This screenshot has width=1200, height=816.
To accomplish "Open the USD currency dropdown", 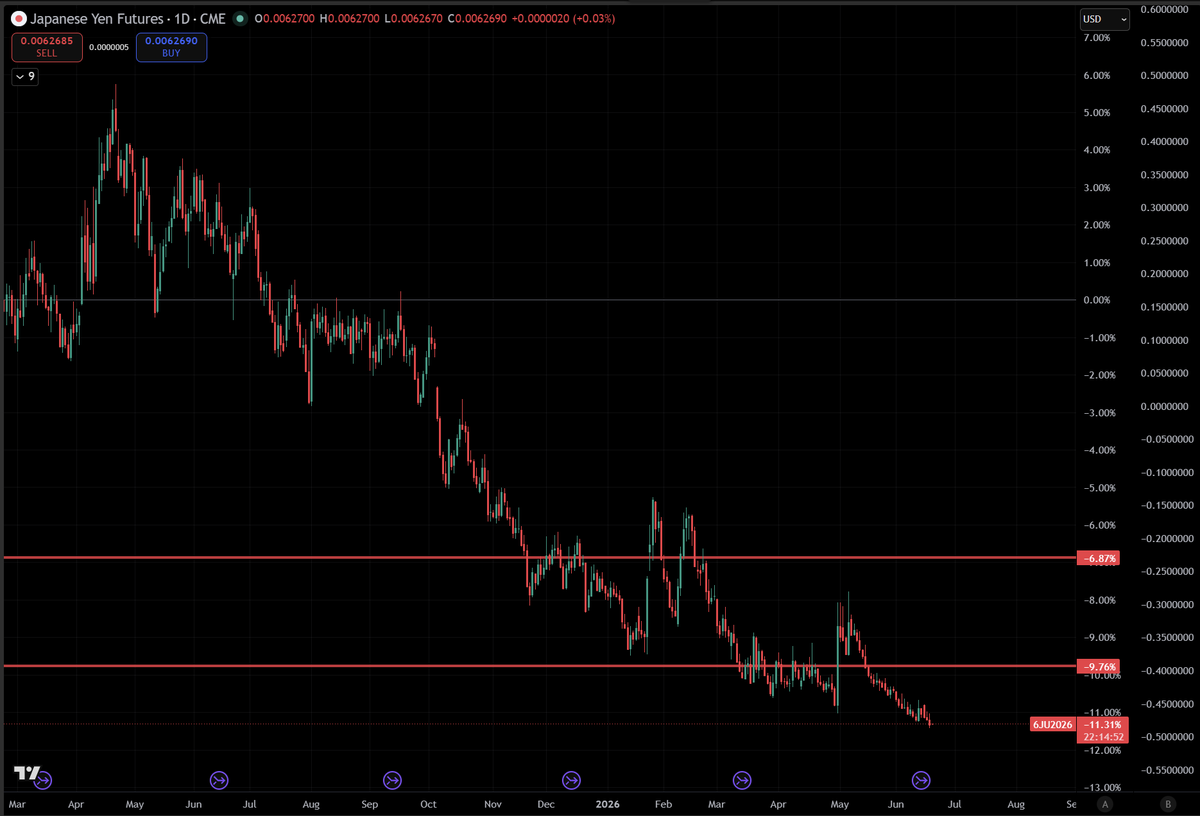I will coord(1105,19).
